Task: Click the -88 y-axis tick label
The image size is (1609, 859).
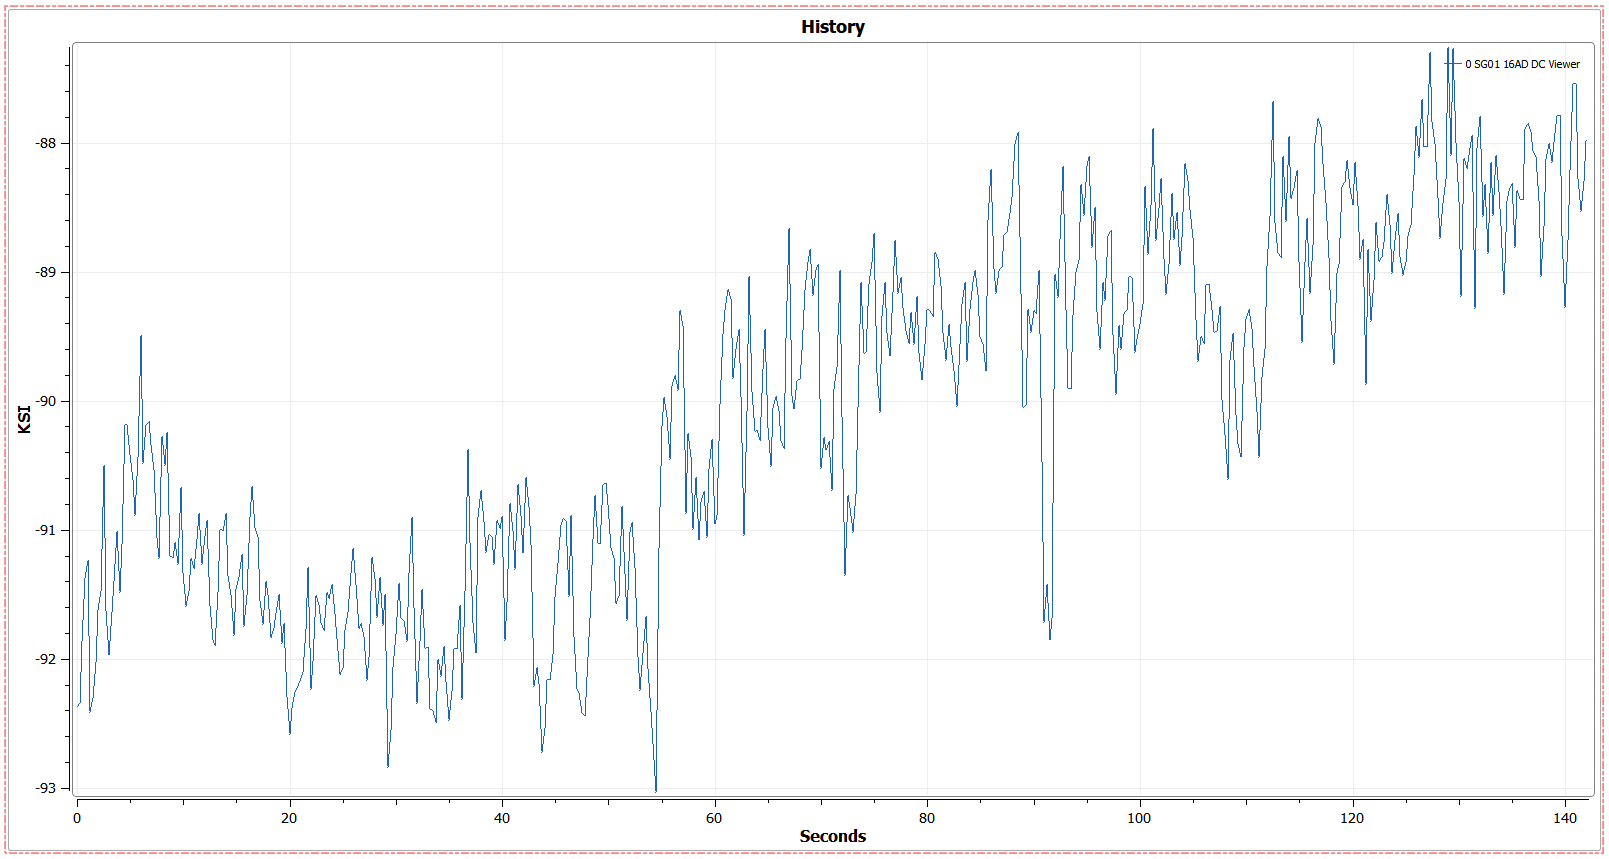Action: [46, 143]
